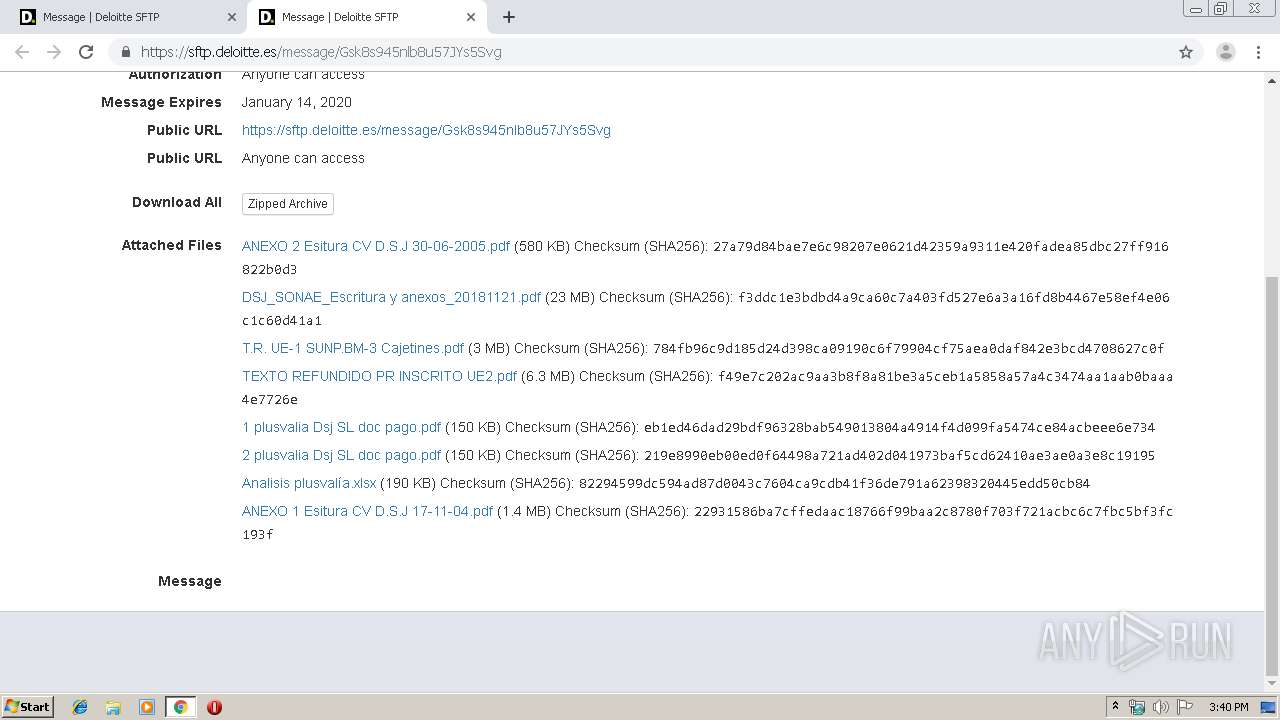1280x720 pixels.
Task: Bookmark this page with the star icon
Action: pos(1186,52)
